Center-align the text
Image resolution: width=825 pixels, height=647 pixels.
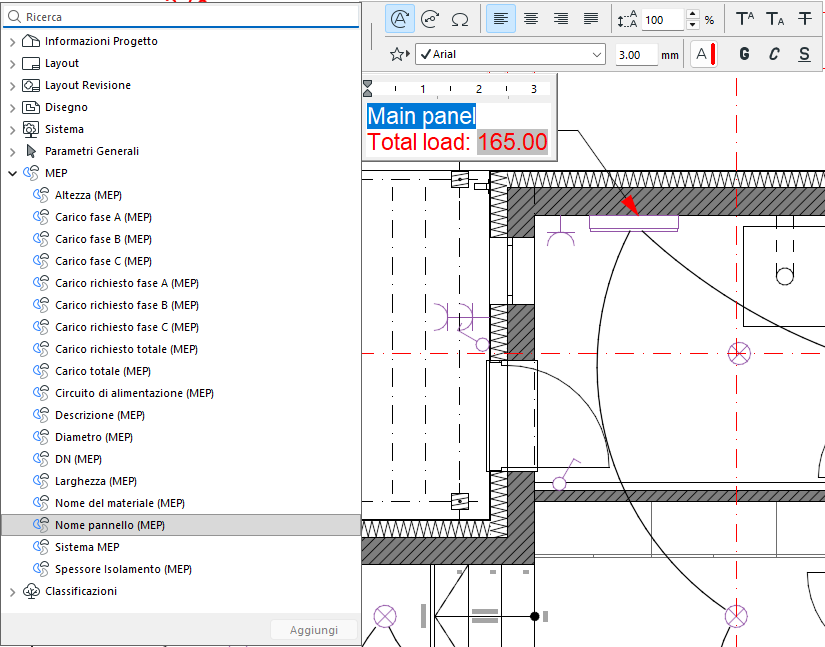pos(531,19)
